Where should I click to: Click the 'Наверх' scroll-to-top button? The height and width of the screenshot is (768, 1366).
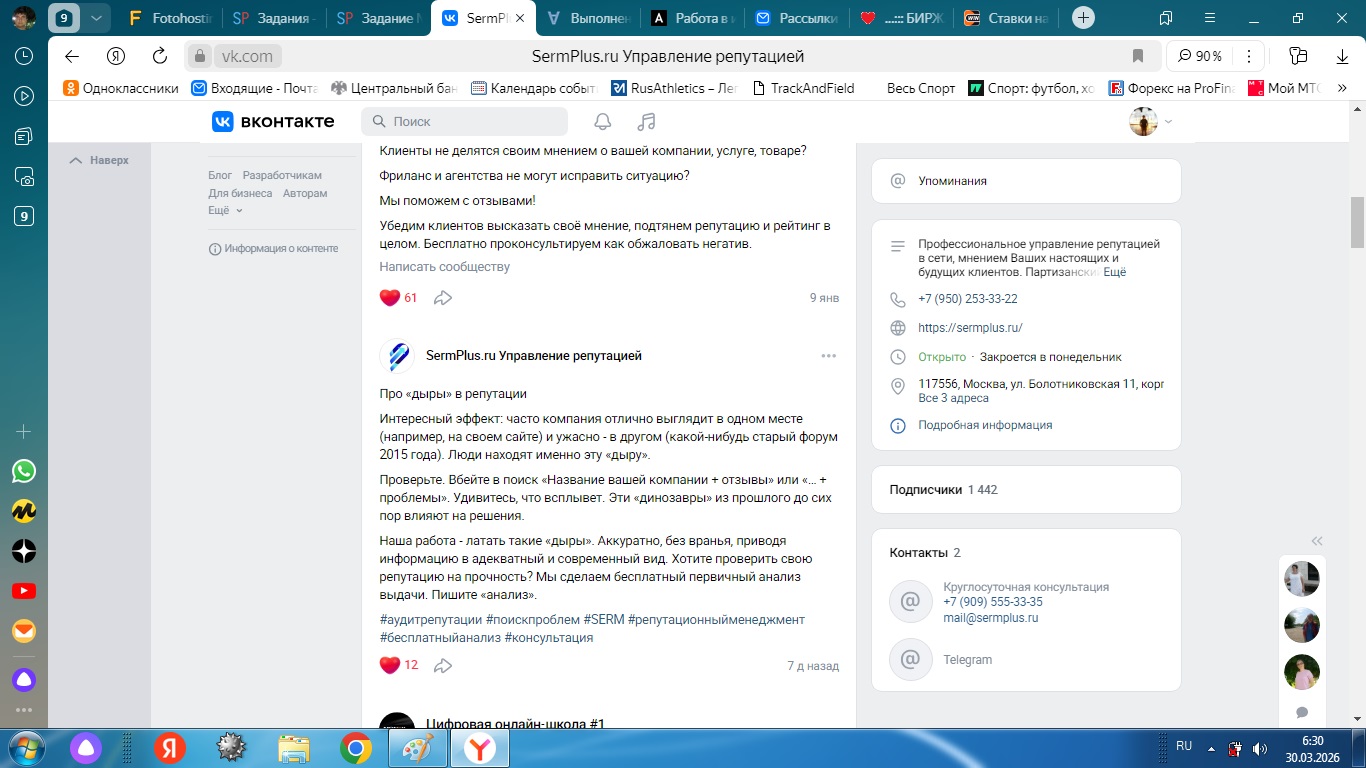click(99, 160)
